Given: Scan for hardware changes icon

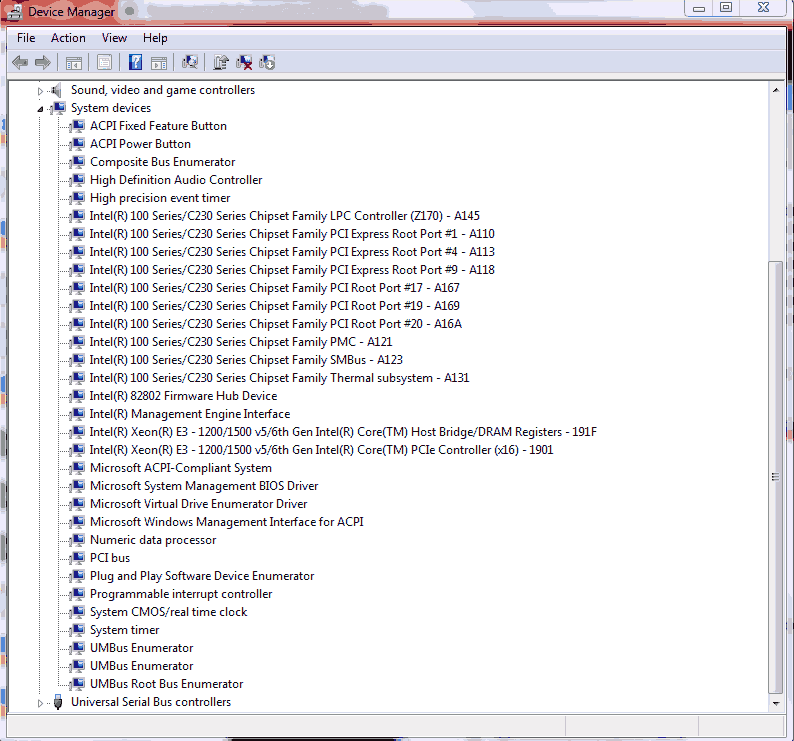Looking at the screenshot, I should pyautogui.click(x=190, y=62).
